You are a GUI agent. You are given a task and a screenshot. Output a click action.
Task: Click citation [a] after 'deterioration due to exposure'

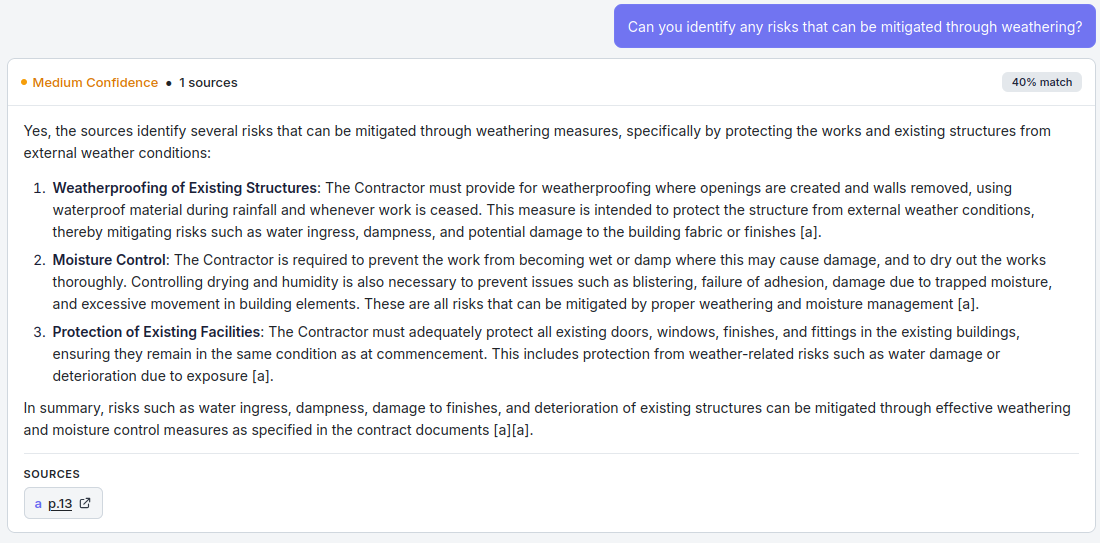click(x=262, y=376)
